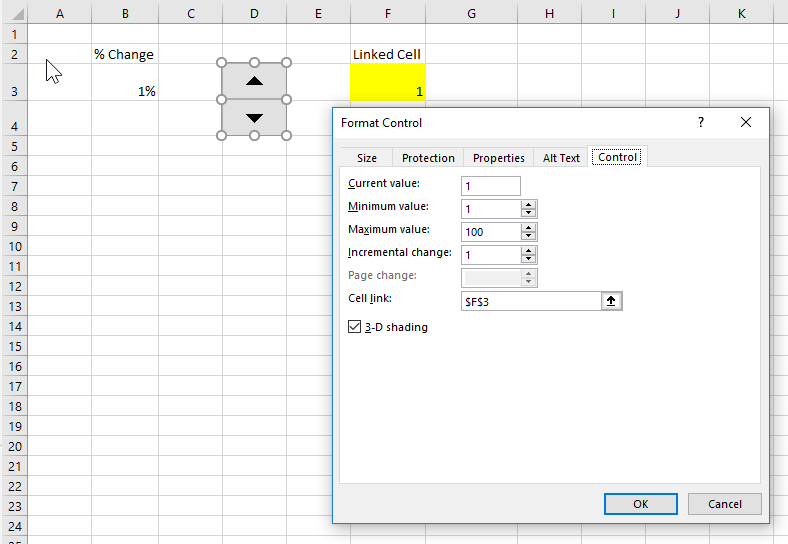Select row 2 header
This screenshot has height=544, width=788.
(15, 54)
